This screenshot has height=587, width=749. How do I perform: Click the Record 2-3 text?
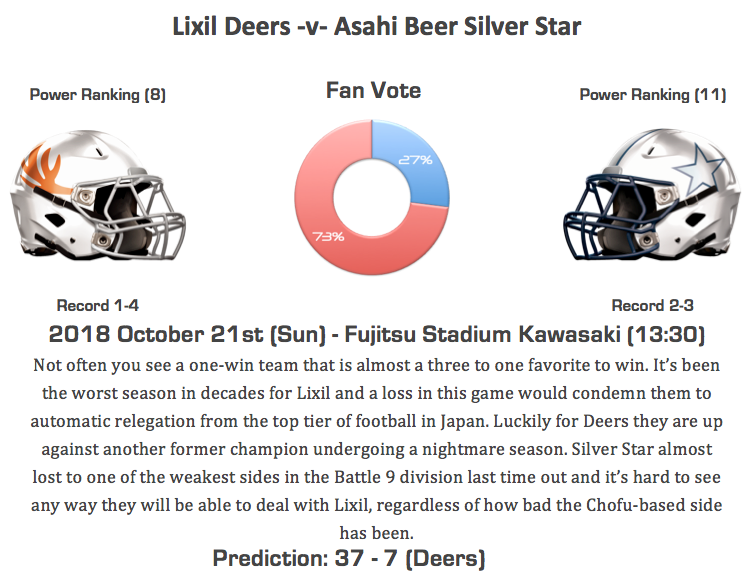[652, 305]
